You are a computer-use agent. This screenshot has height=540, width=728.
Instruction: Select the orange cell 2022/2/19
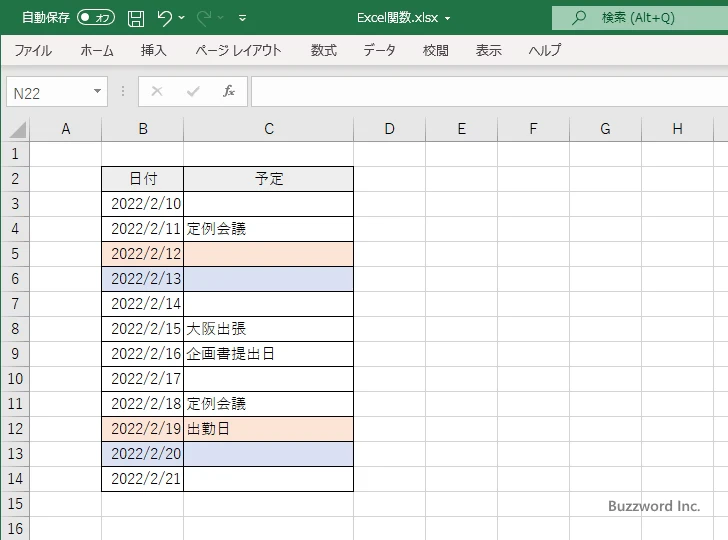(143, 429)
